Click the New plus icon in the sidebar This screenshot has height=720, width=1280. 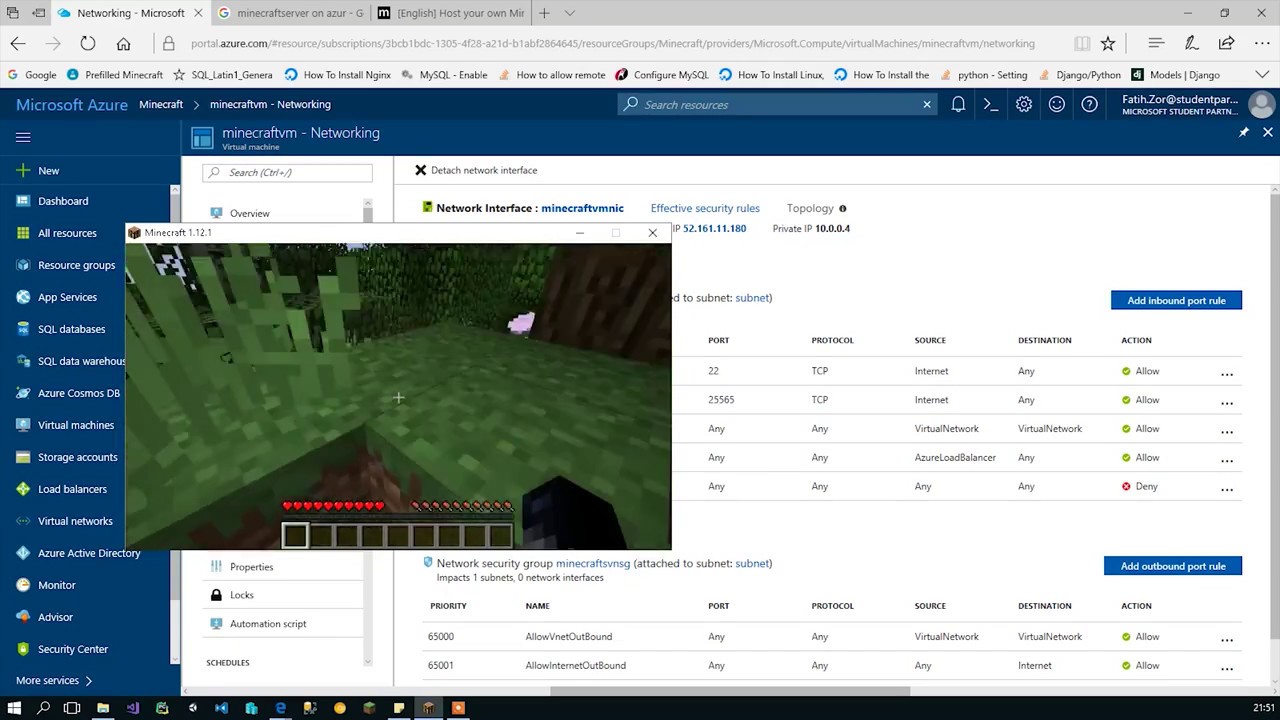(x=23, y=171)
